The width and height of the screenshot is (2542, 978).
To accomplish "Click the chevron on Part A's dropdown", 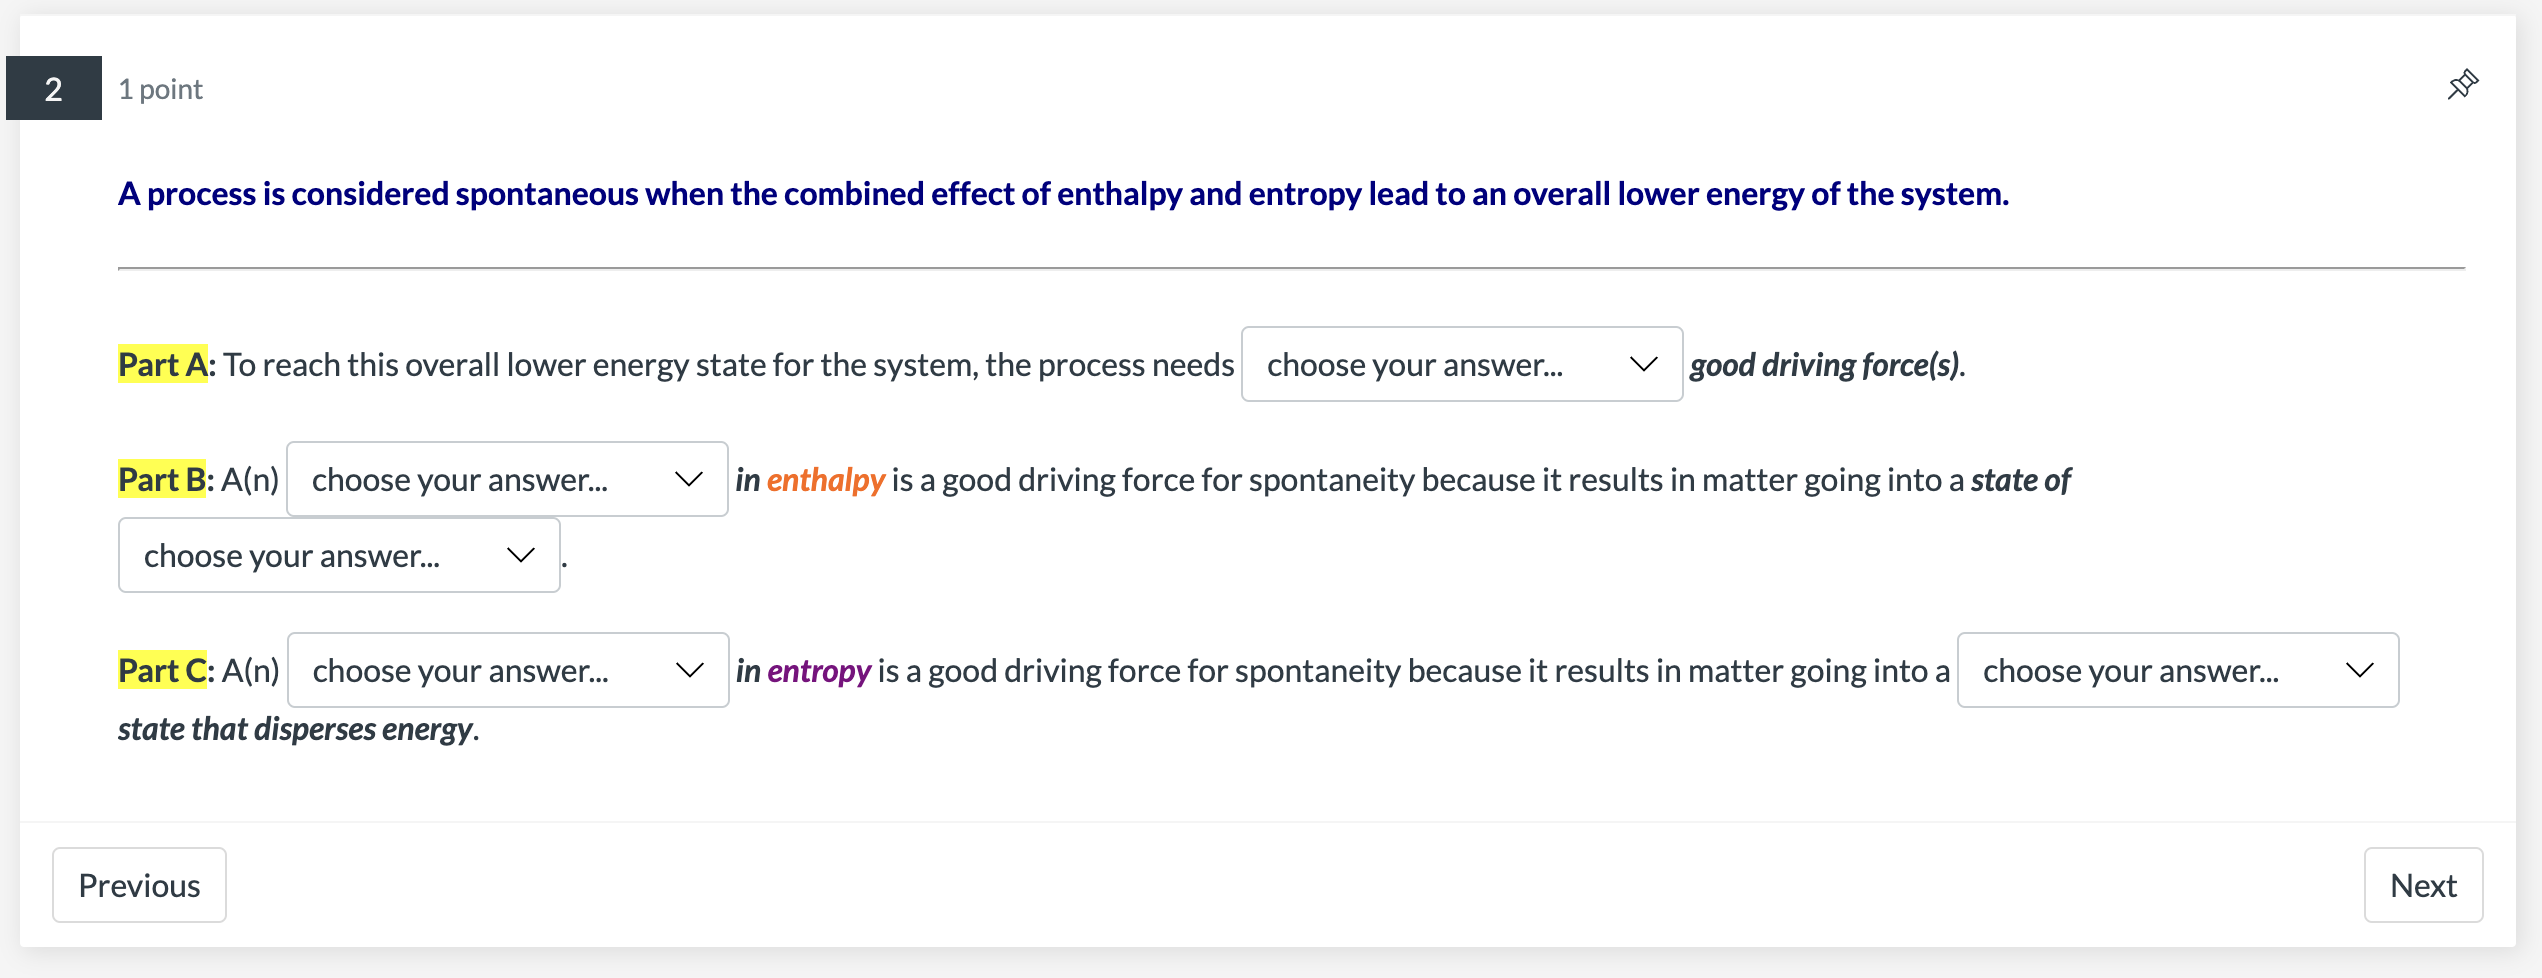I will point(1643,364).
